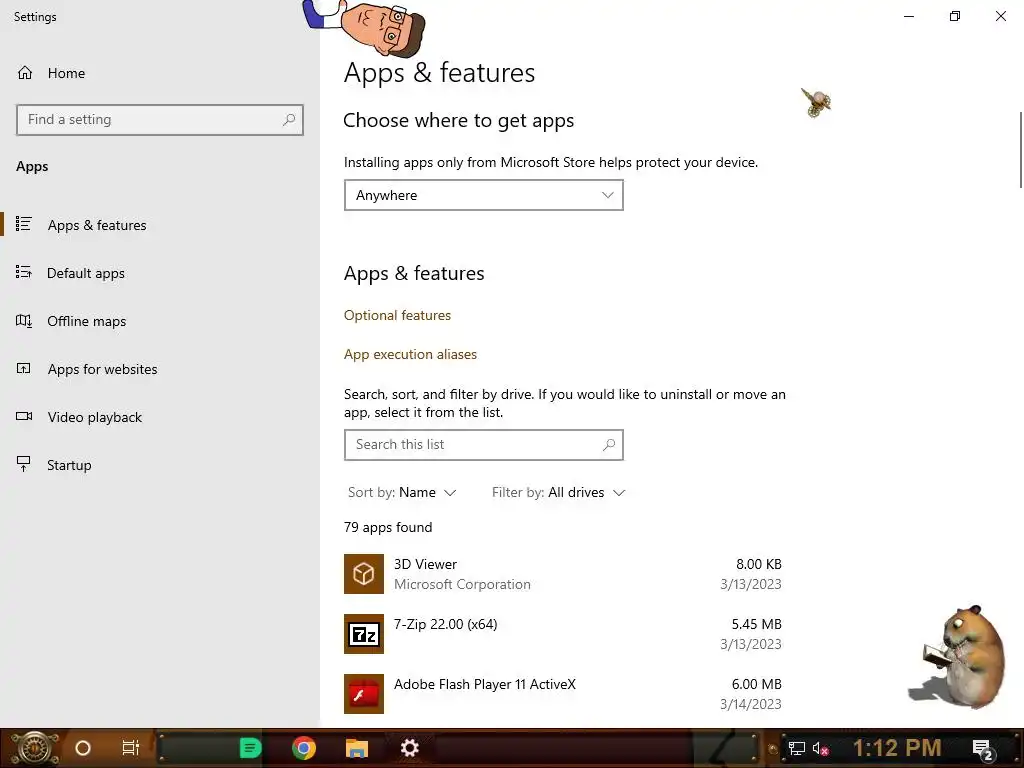Open Action Center notifications icon

coord(982,749)
